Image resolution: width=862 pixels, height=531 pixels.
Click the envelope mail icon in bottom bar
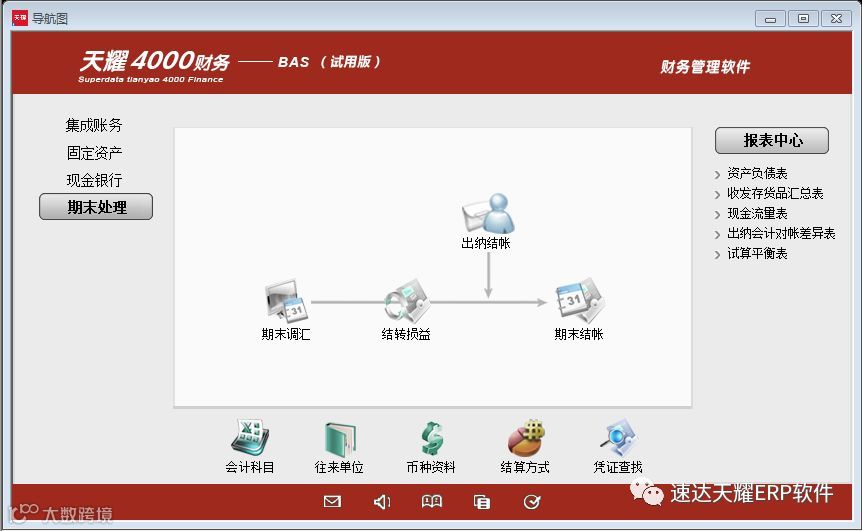point(332,501)
